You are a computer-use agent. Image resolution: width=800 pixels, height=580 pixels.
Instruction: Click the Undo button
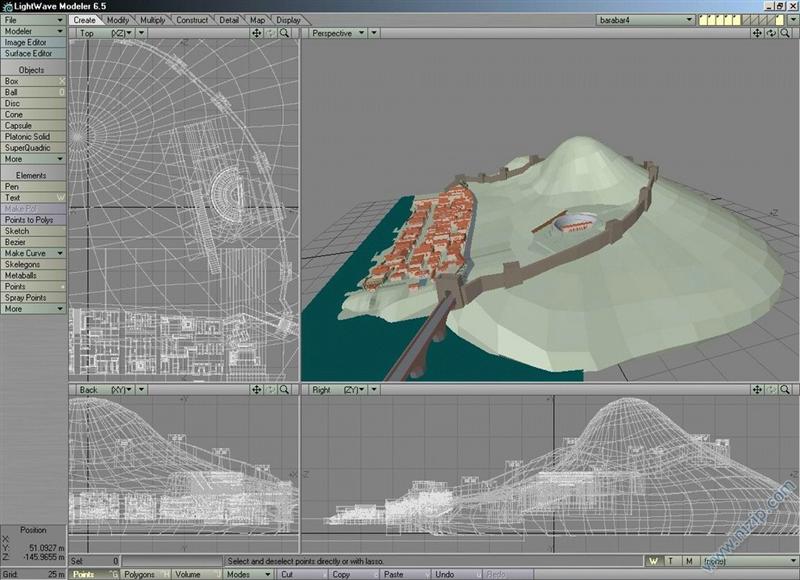(x=455, y=574)
